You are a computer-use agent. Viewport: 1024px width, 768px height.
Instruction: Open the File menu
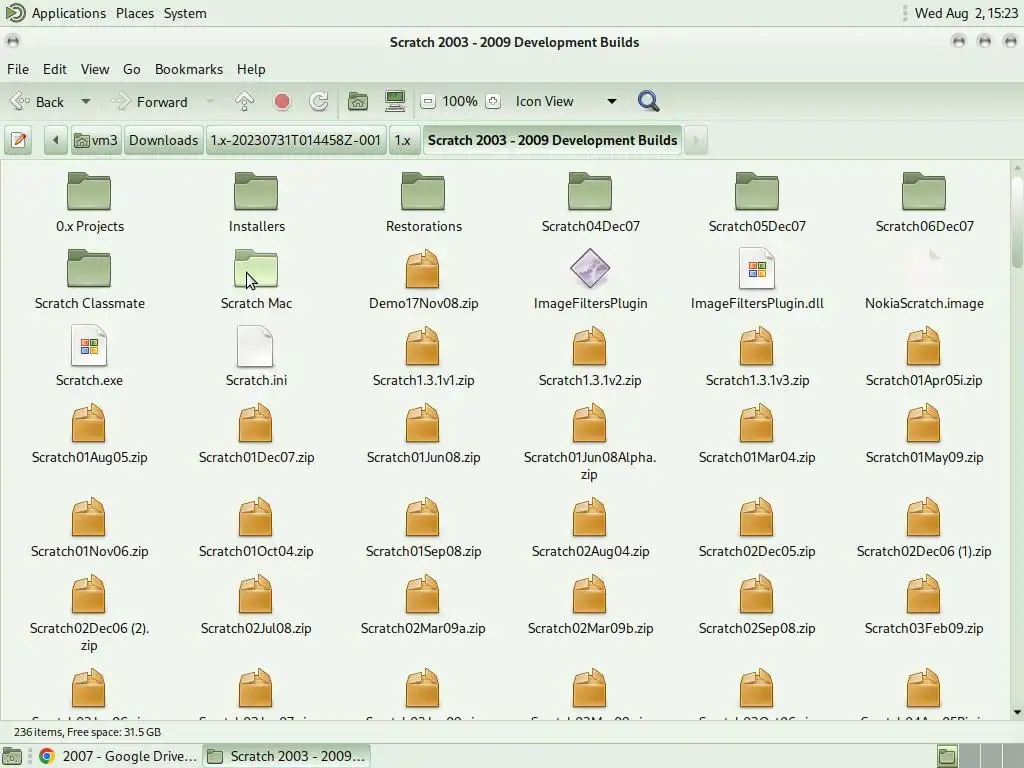(x=18, y=69)
